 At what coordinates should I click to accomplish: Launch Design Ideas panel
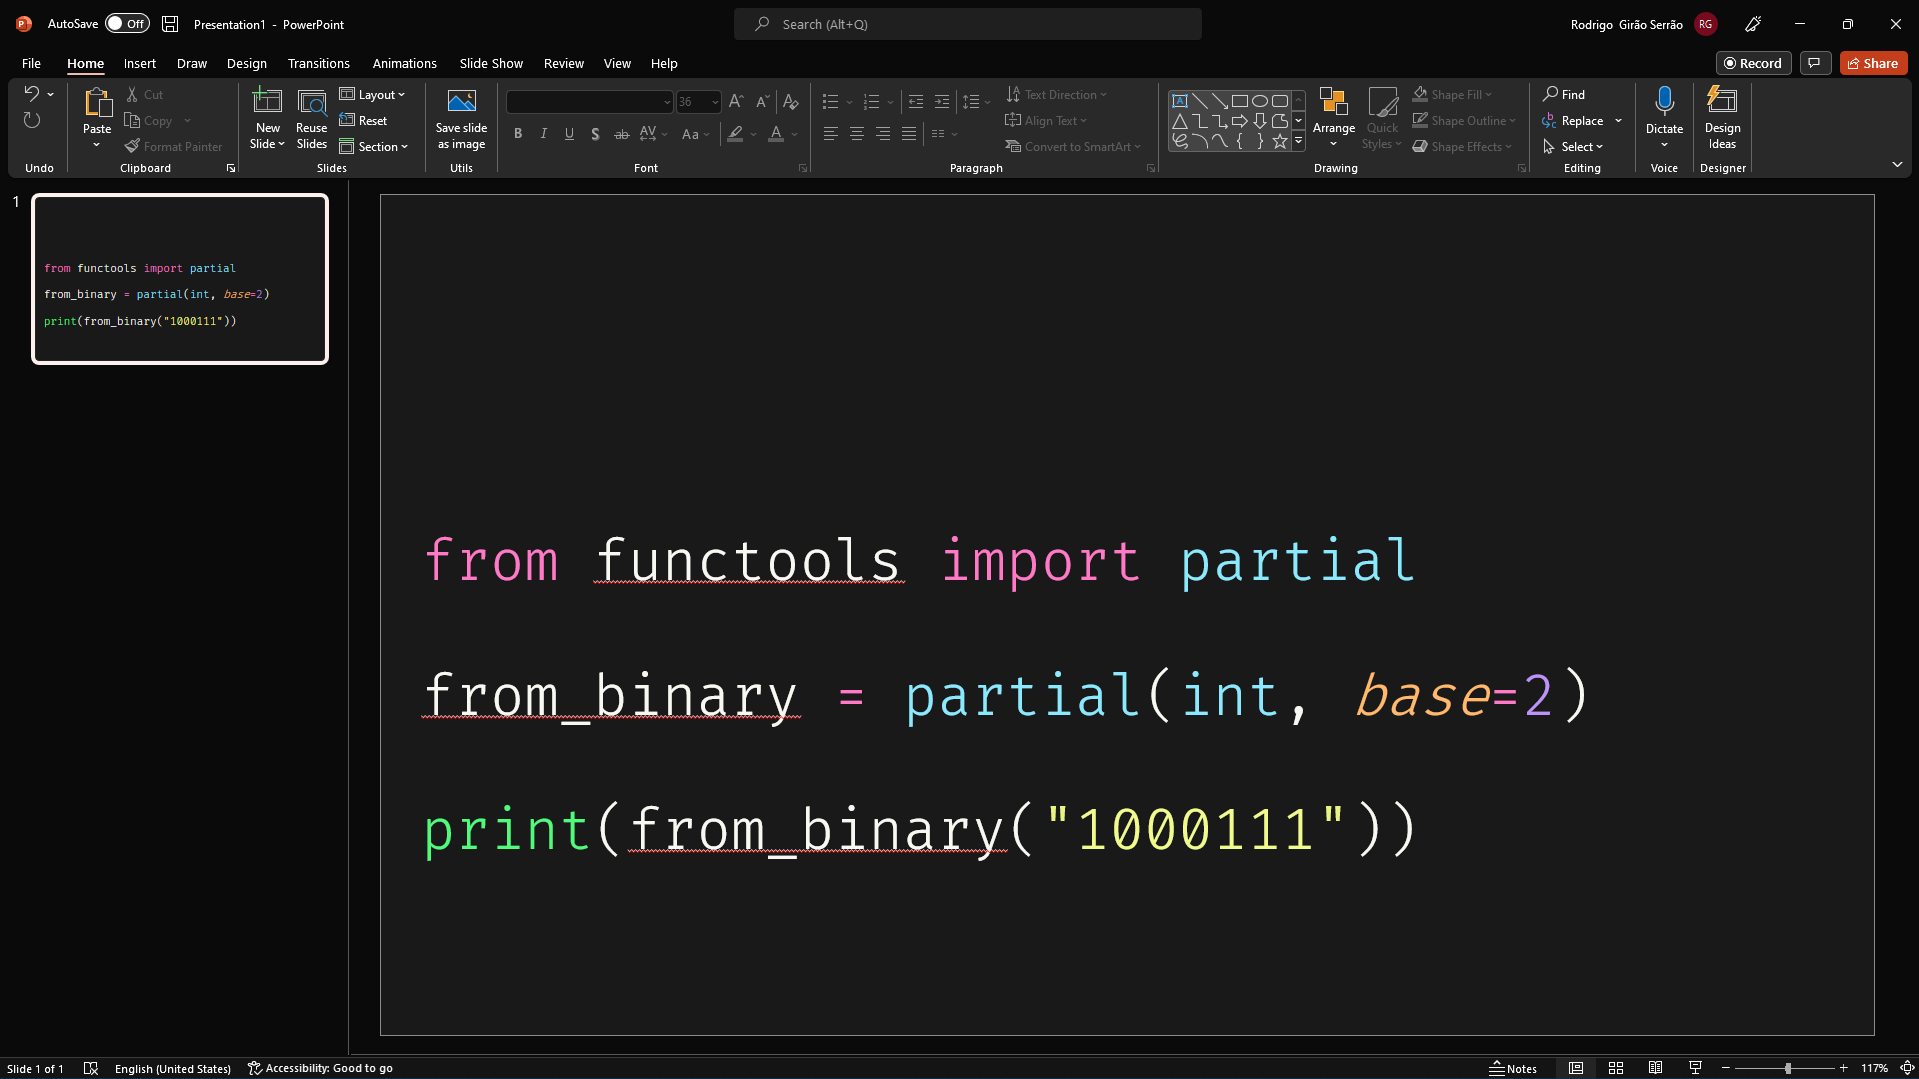pos(1721,118)
